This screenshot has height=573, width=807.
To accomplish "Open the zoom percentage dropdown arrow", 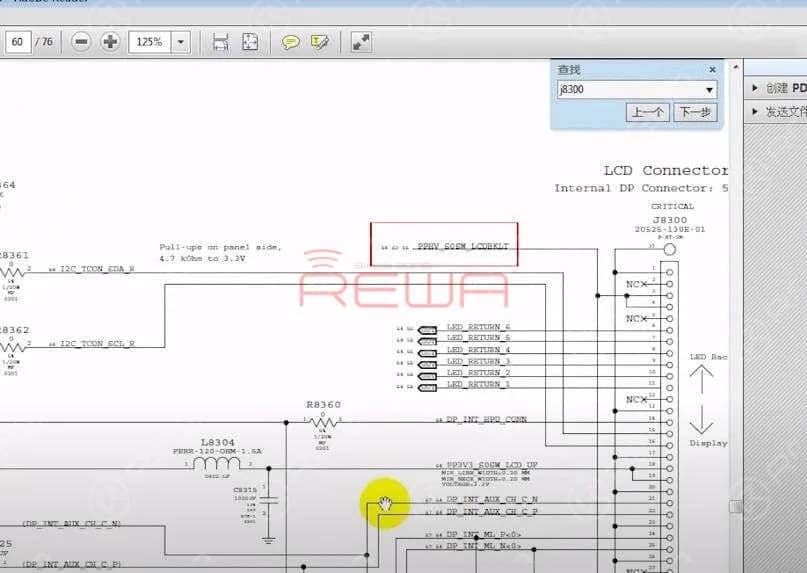I will point(181,42).
